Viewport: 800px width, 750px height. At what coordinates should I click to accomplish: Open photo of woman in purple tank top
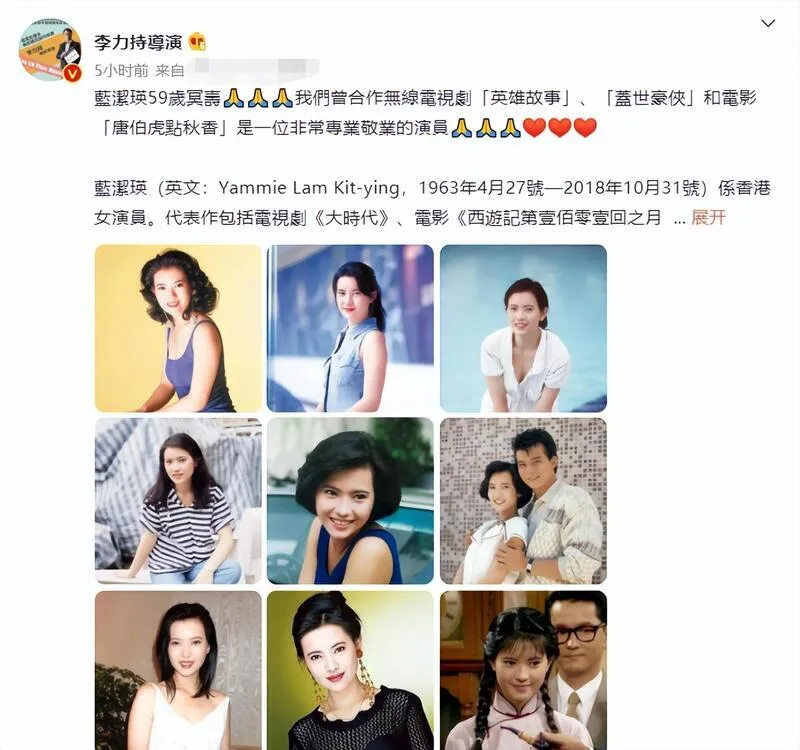pyautogui.click(x=178, y=328)
